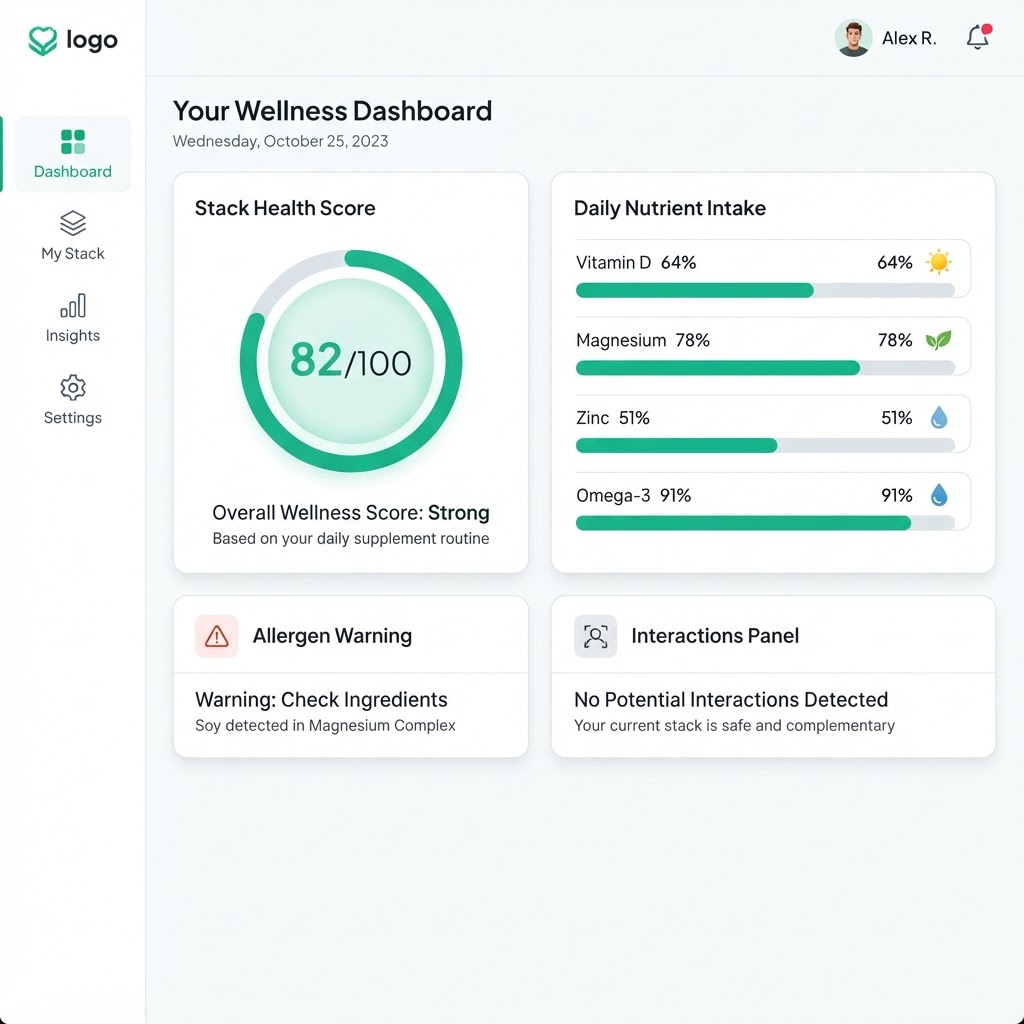The height and width of the screenshot is (1024, 1024).
Task: Click 'No Potential Interactions Detected' text
Action: pos(731,699)
